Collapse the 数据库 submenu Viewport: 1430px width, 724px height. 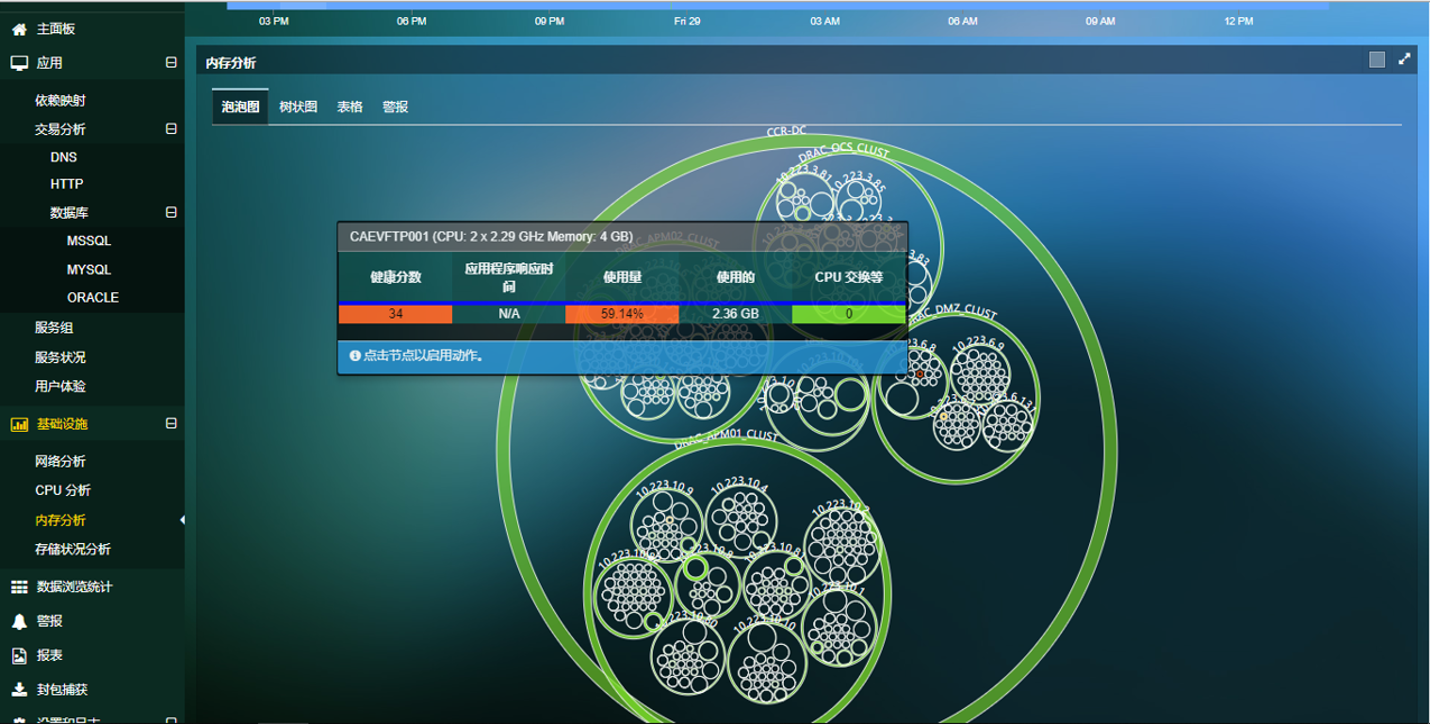(171, 212)
